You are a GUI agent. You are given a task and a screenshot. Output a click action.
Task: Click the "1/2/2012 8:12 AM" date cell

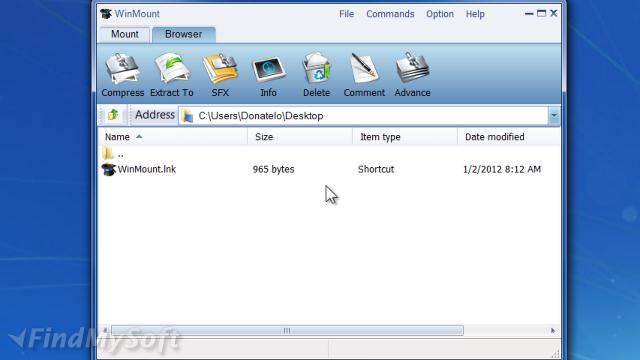[502, 169]
